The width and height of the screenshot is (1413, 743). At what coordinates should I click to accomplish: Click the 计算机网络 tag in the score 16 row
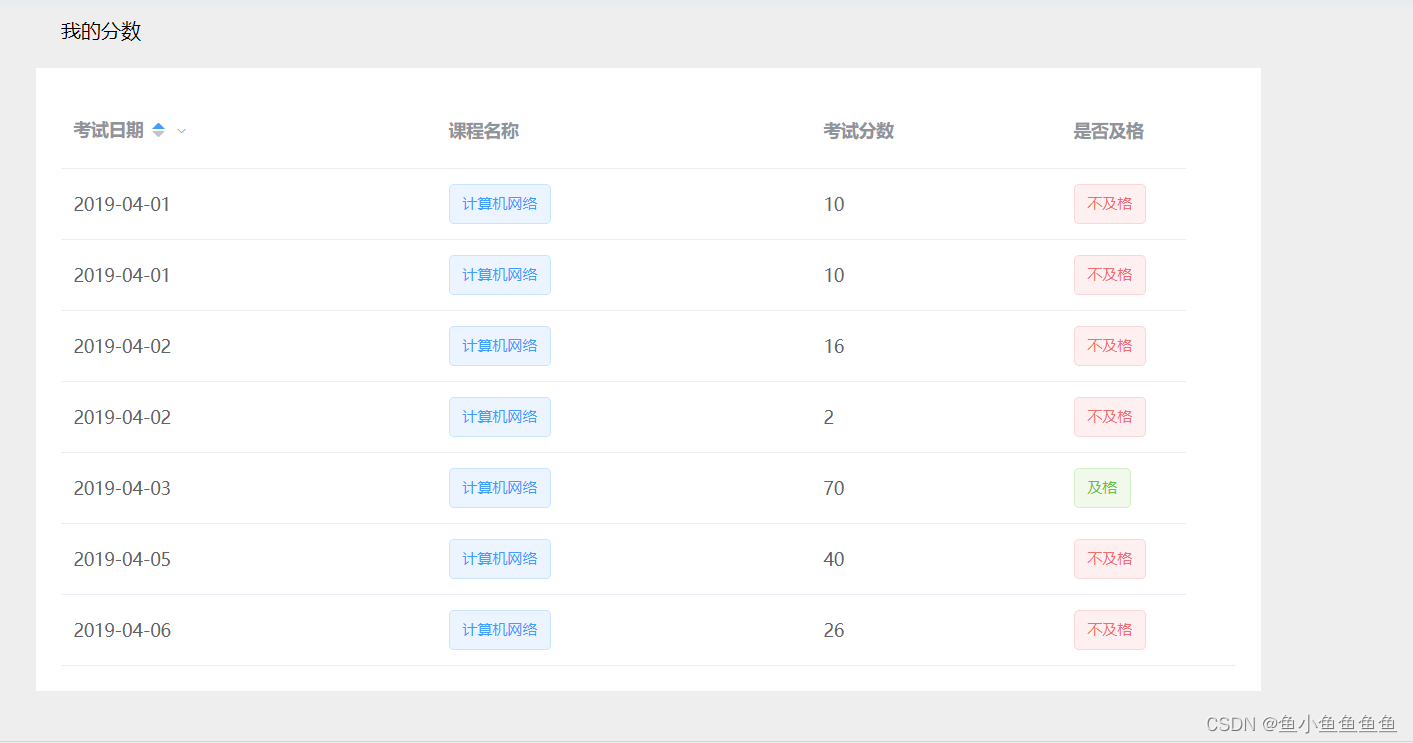click(x=500, y=346)
